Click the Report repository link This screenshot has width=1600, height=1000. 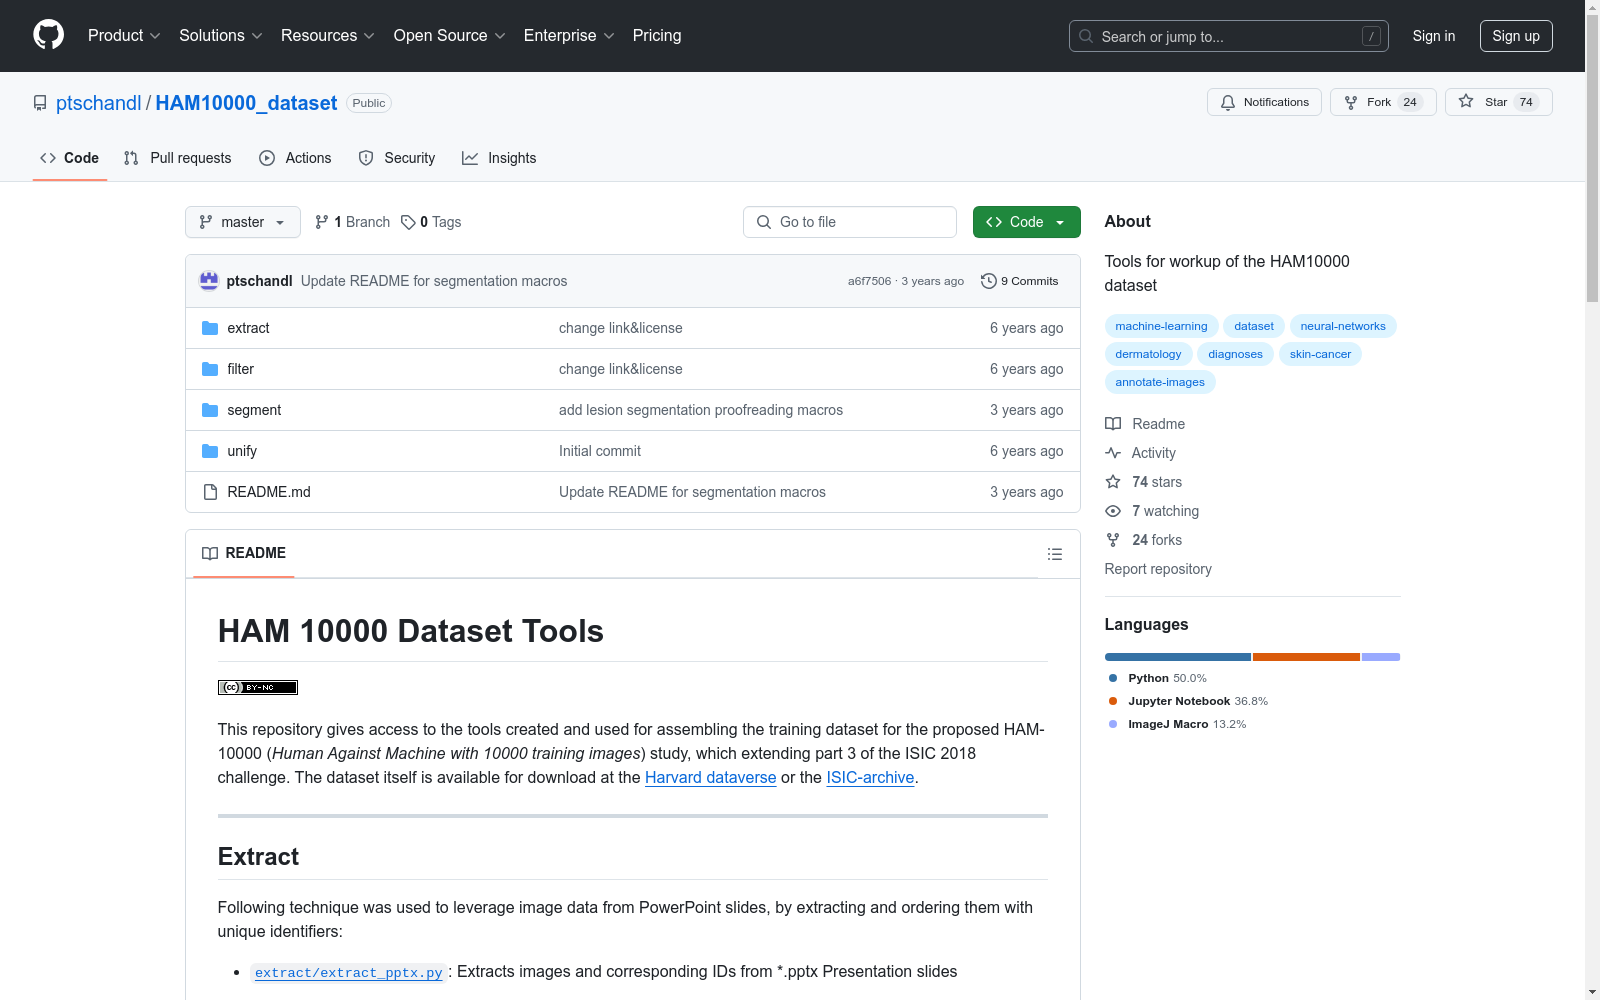click(1158, 569)
